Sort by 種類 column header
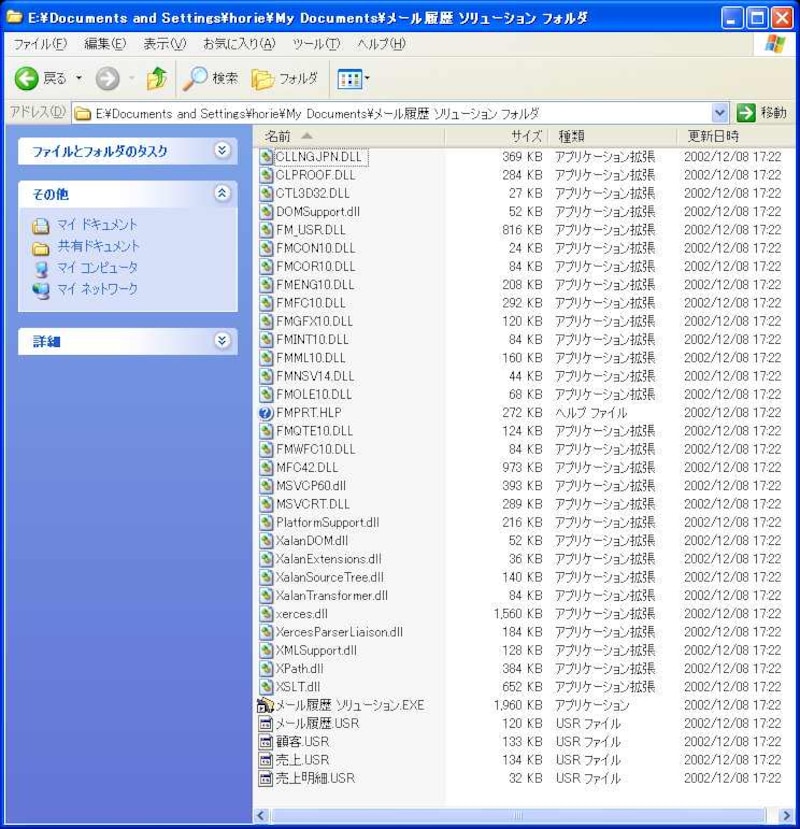This screenshot has width=800, height=829. pos(612,136)
